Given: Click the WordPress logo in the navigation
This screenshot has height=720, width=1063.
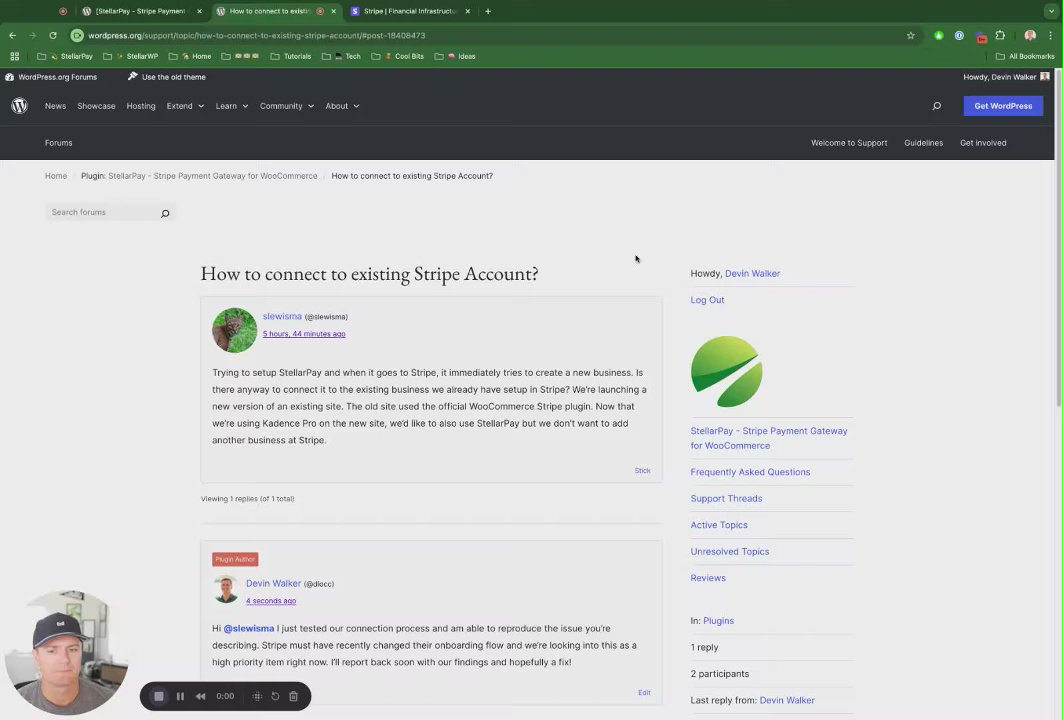Looking at the screenshot, I should click(x=20, y=106).
